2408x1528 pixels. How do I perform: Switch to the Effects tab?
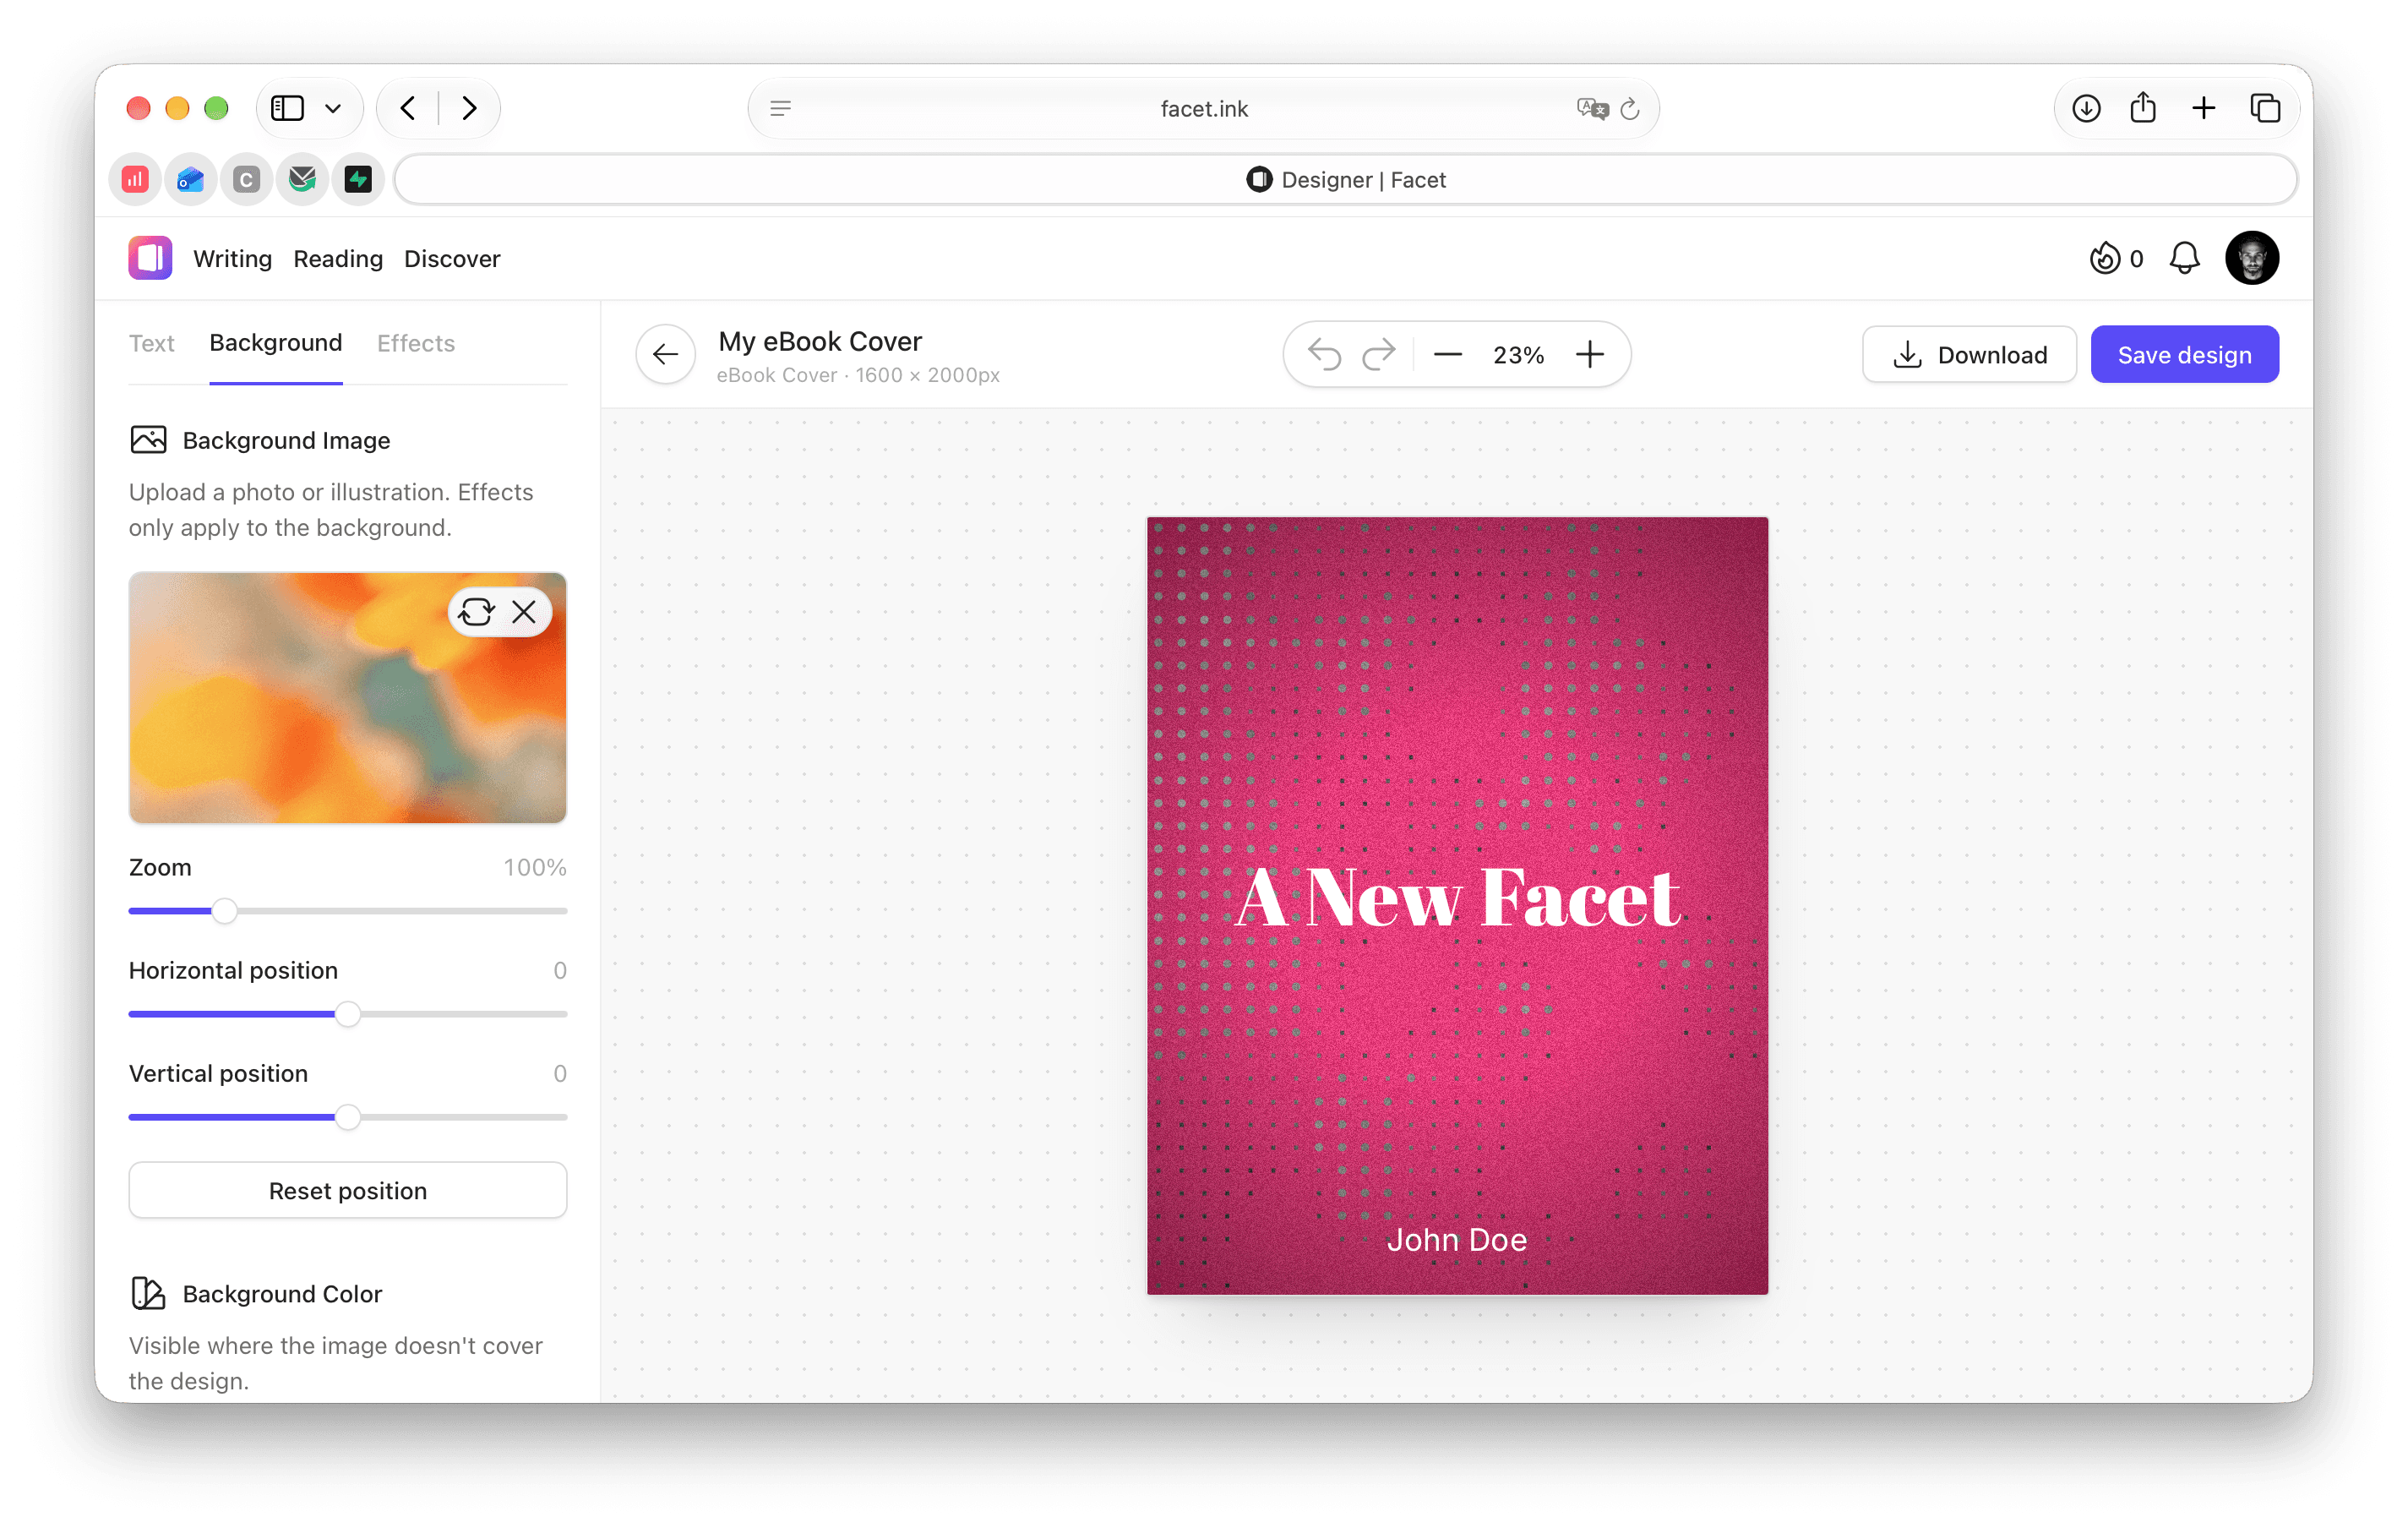point(416,343)
